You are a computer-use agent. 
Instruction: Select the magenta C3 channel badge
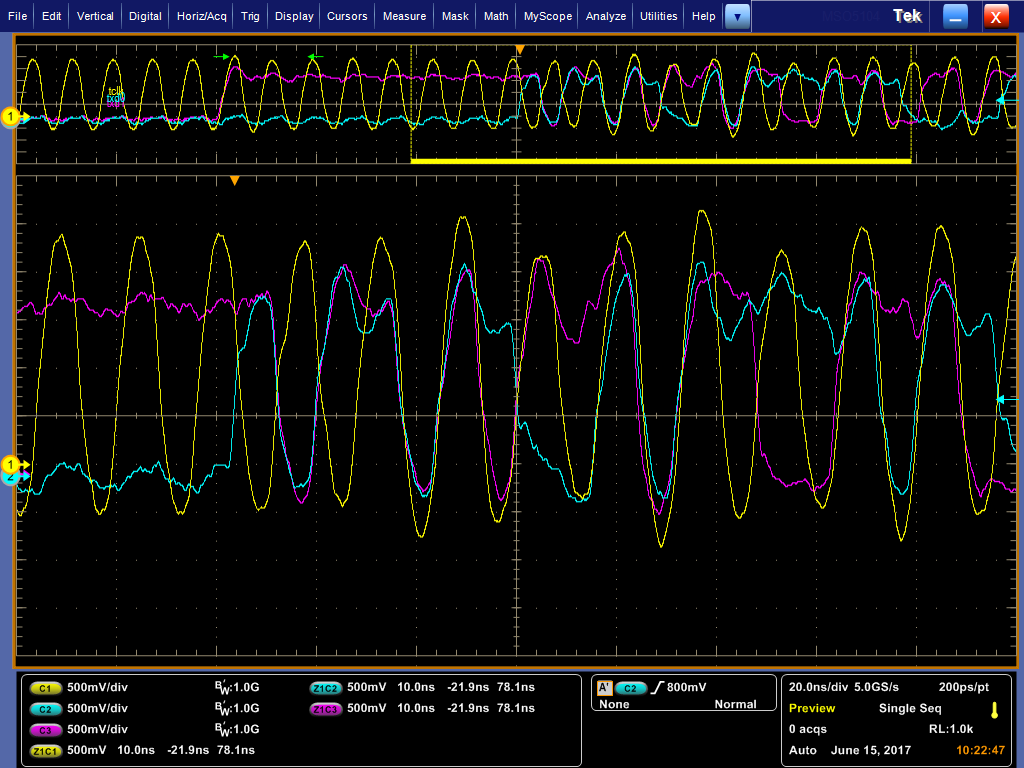click(45, 729)
